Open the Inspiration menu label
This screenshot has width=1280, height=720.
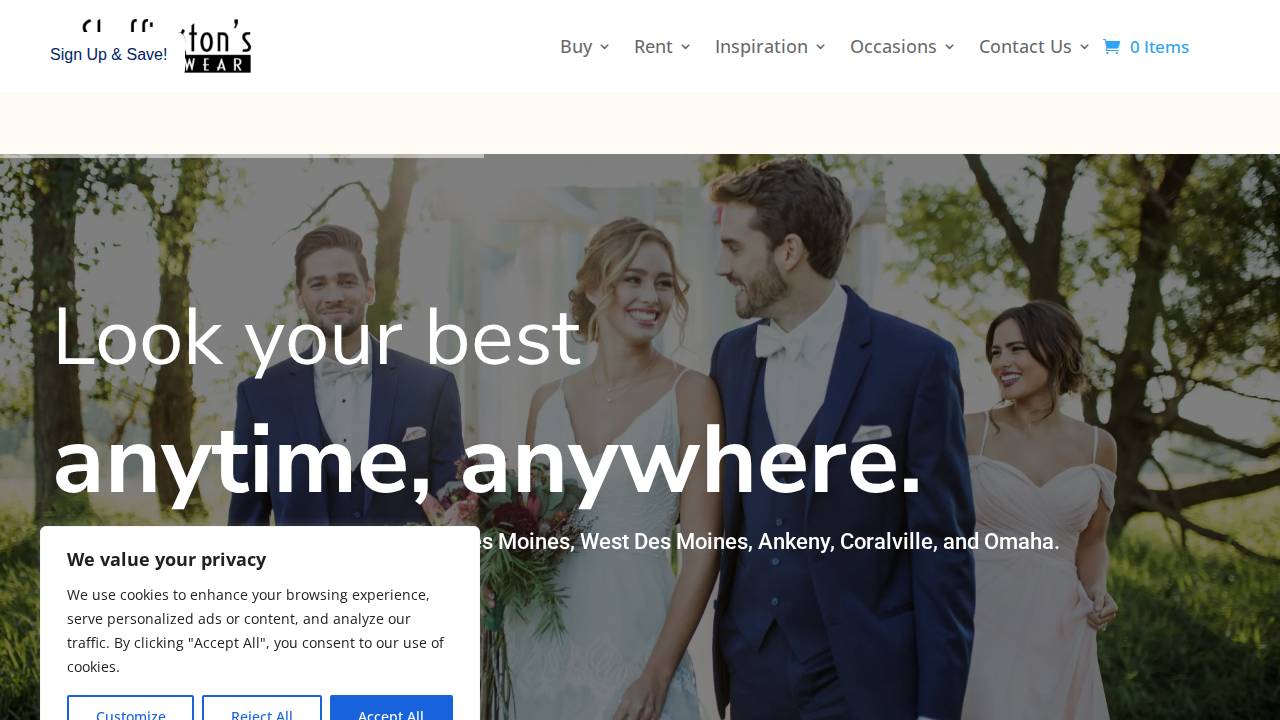point(761,47)
